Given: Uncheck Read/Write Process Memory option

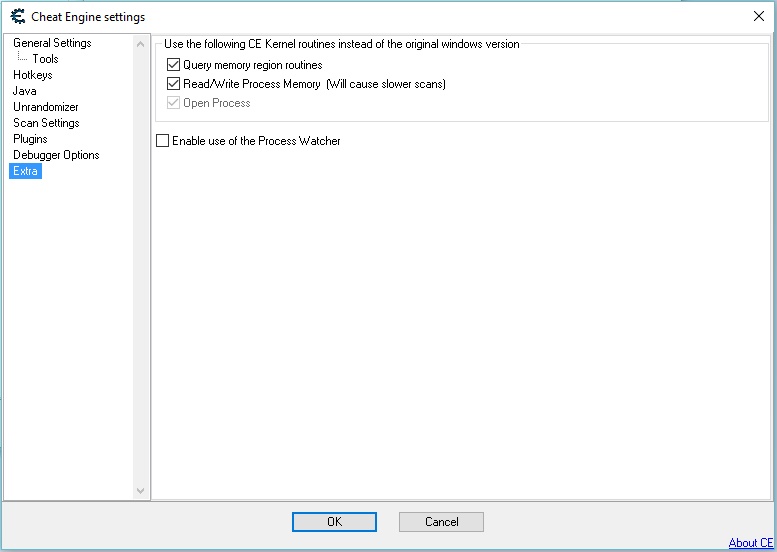Looking at the screenshot, I should [x=174, y=84].
